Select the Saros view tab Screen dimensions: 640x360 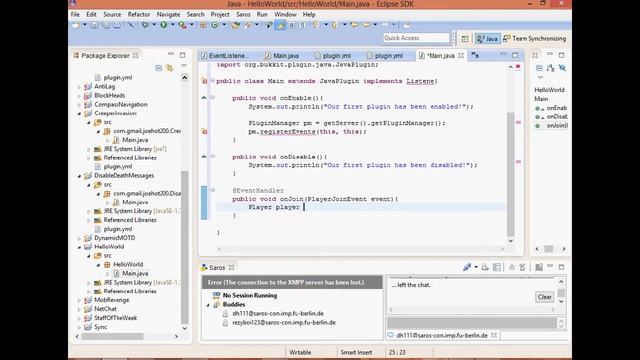[217, 268]
